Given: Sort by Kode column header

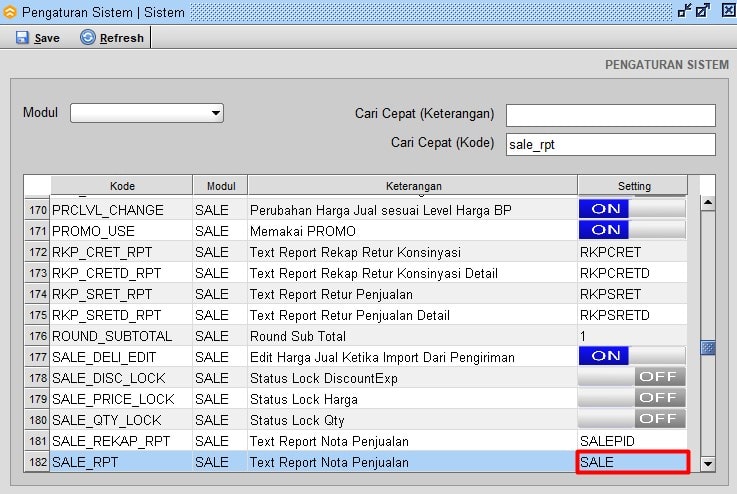Looking at the screenshot, I should pyautogui.click(x=122, y=186).
